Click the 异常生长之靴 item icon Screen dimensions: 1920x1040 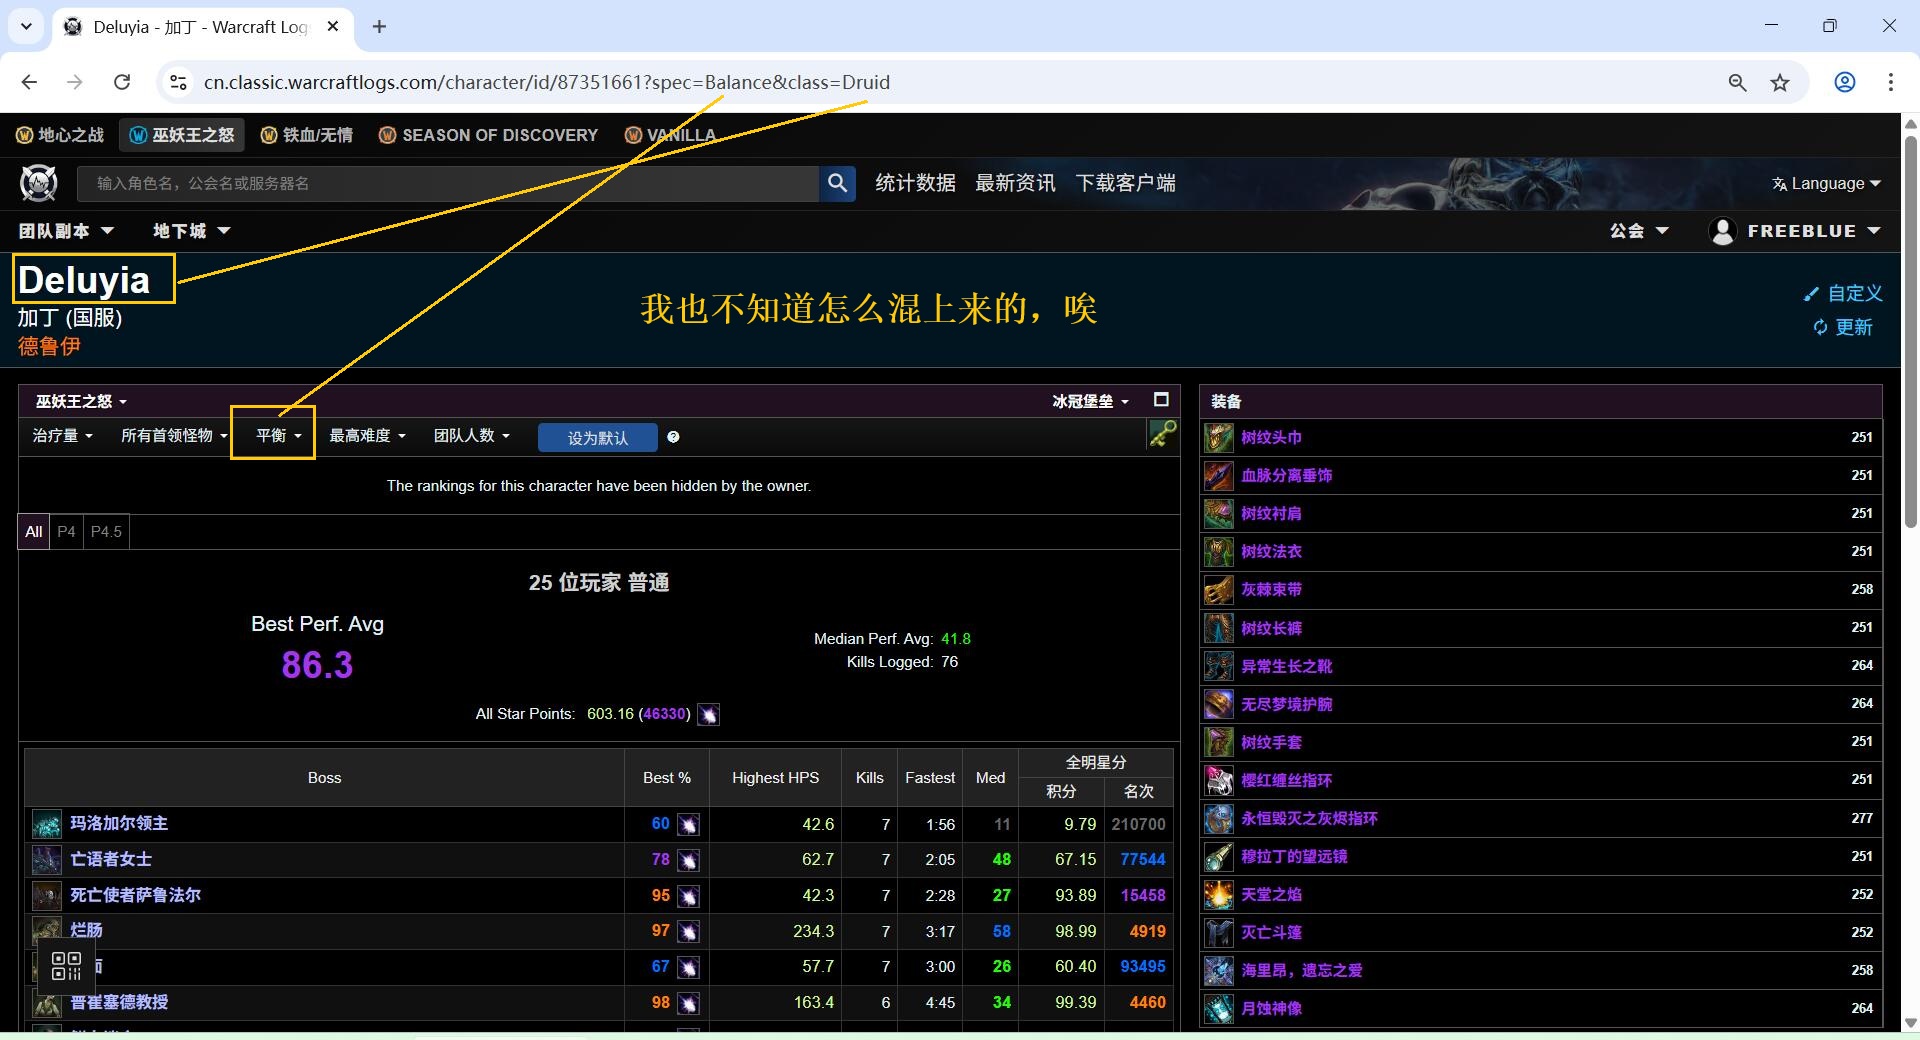pyautogui.click(x=1218, y=666)
